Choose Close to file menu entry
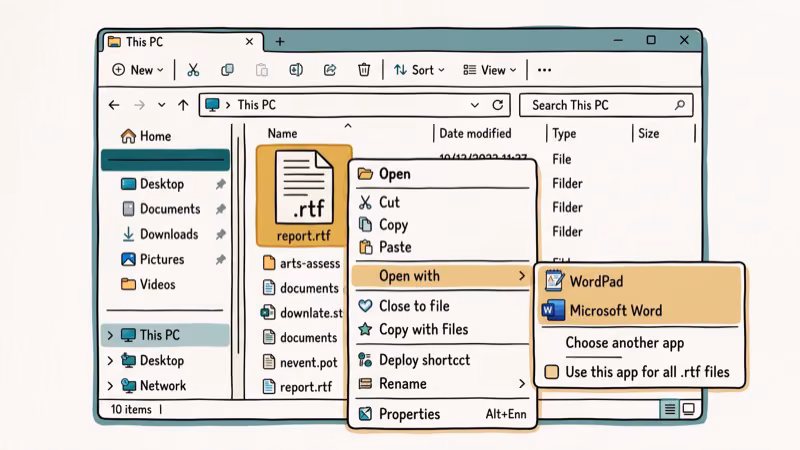Viewport: 800px width, 450px height. 442,306
